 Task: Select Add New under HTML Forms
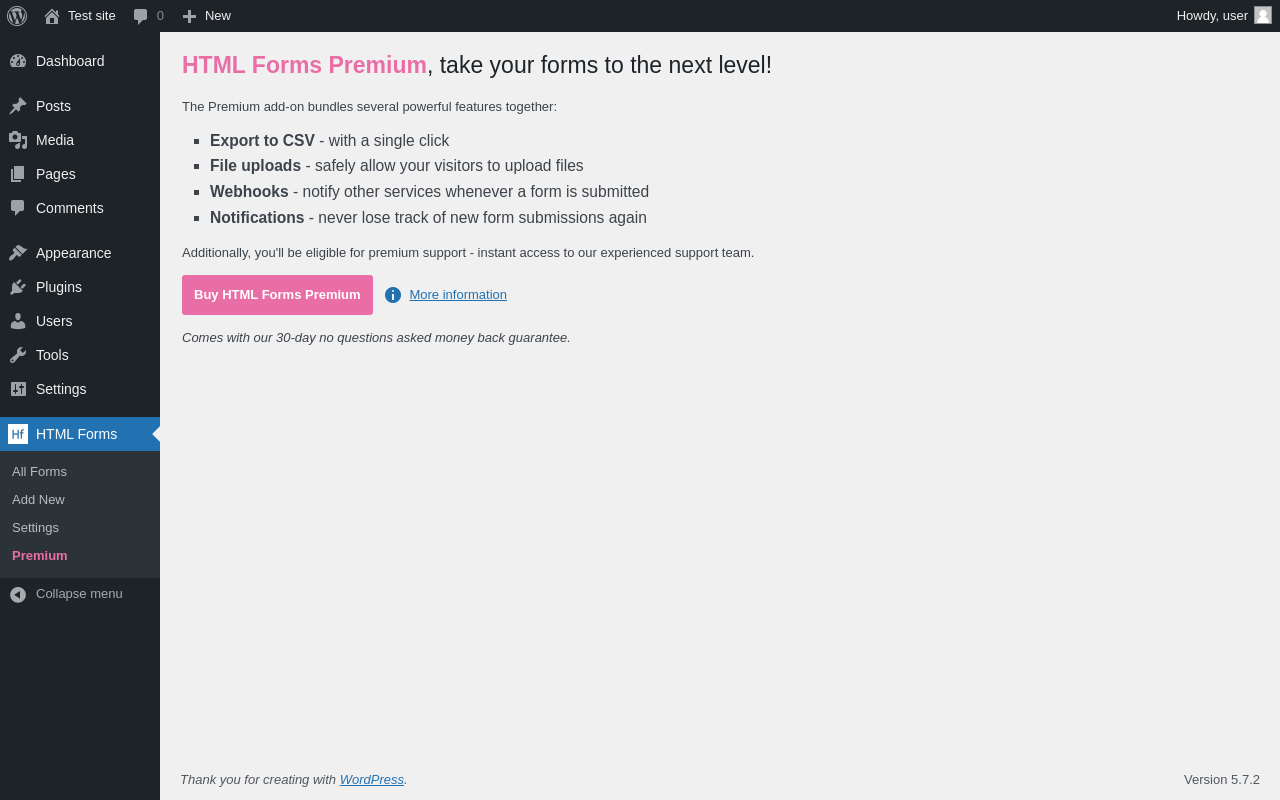pos(39,500)
